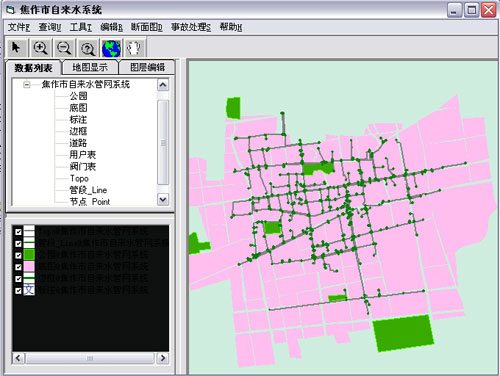This screenshot has height=376, width=500.
Task: Click the 文 text symbol layer icon
Action: pos(29,290)
